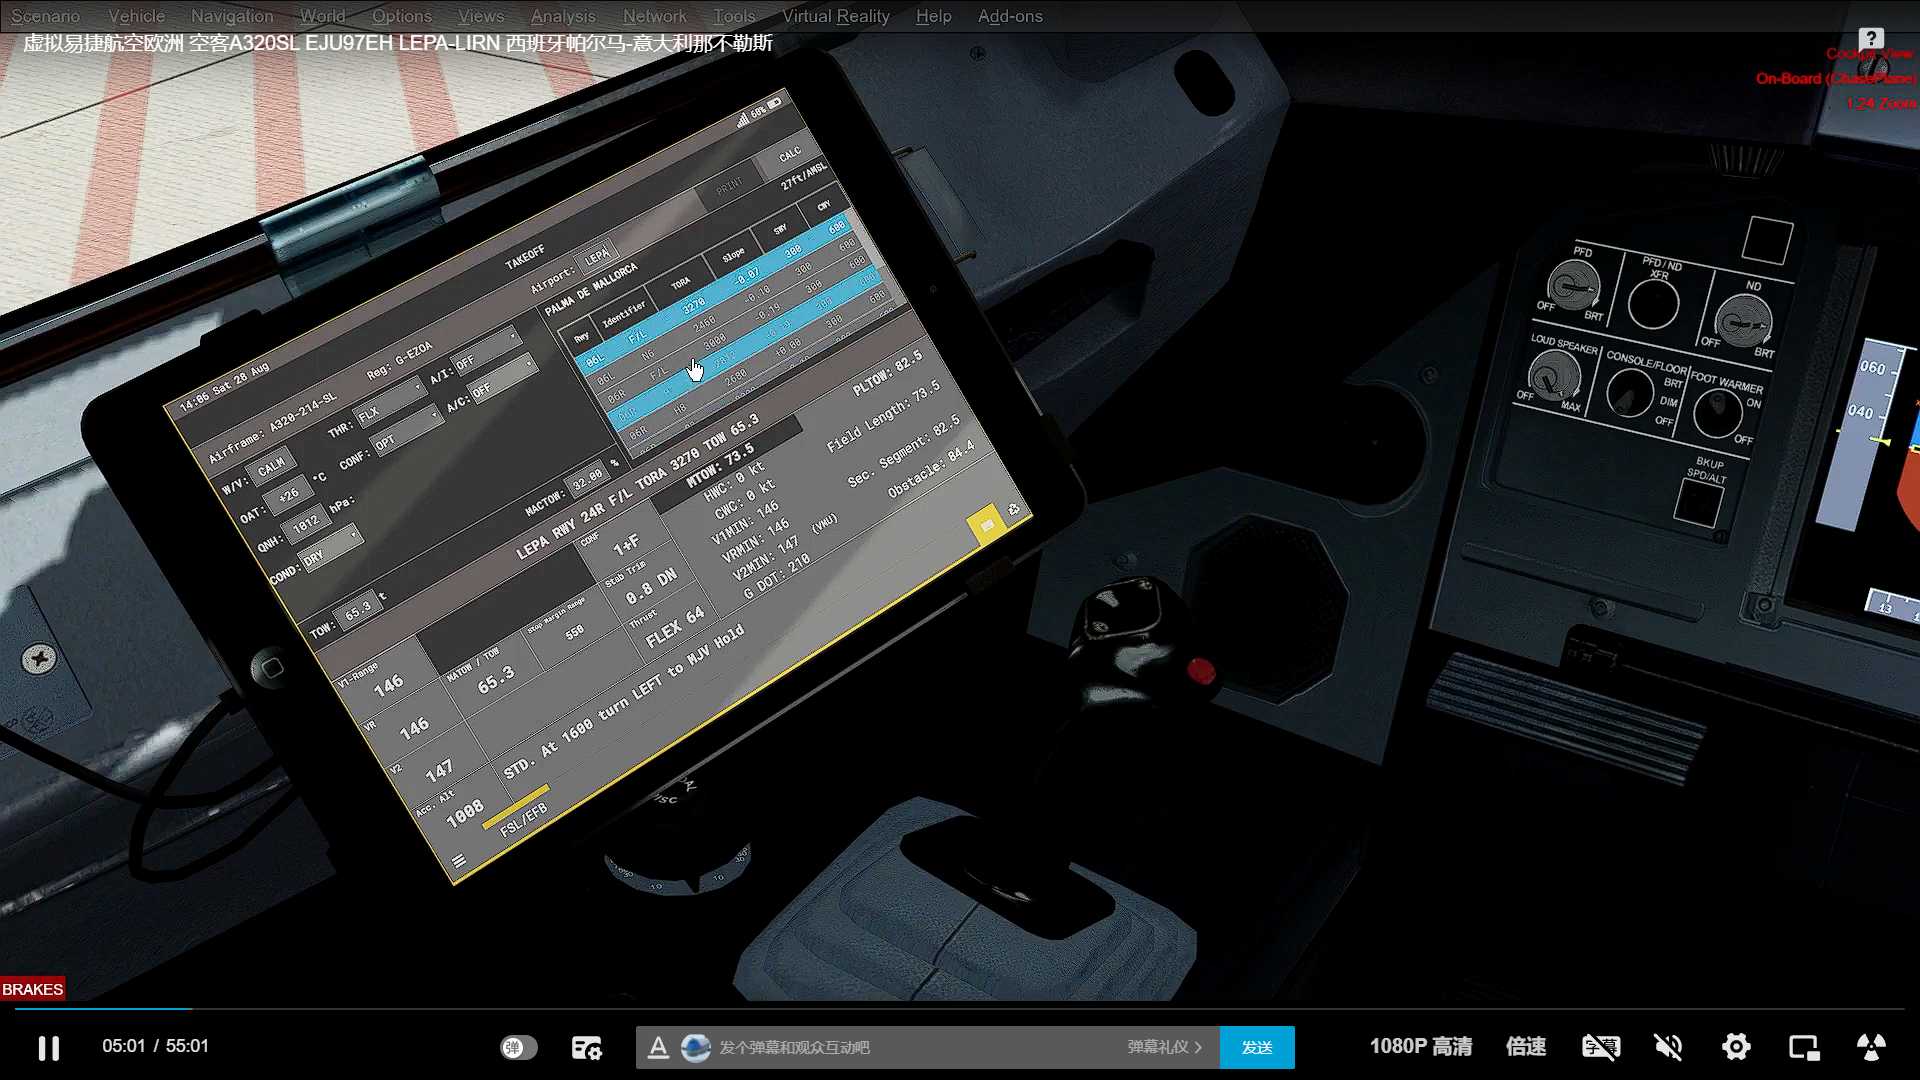Turn the PFD brightness knob

click(1573, 287)
